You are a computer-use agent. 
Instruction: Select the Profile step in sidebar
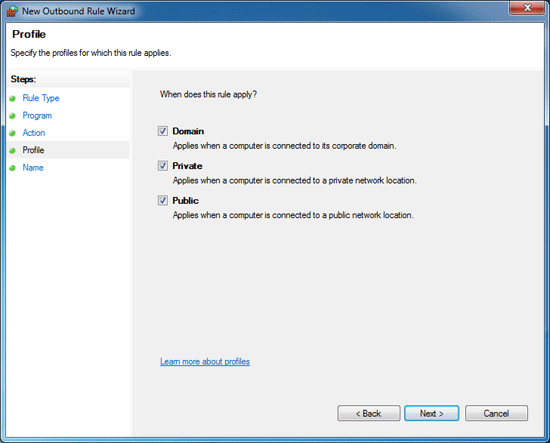coord(33,150)
